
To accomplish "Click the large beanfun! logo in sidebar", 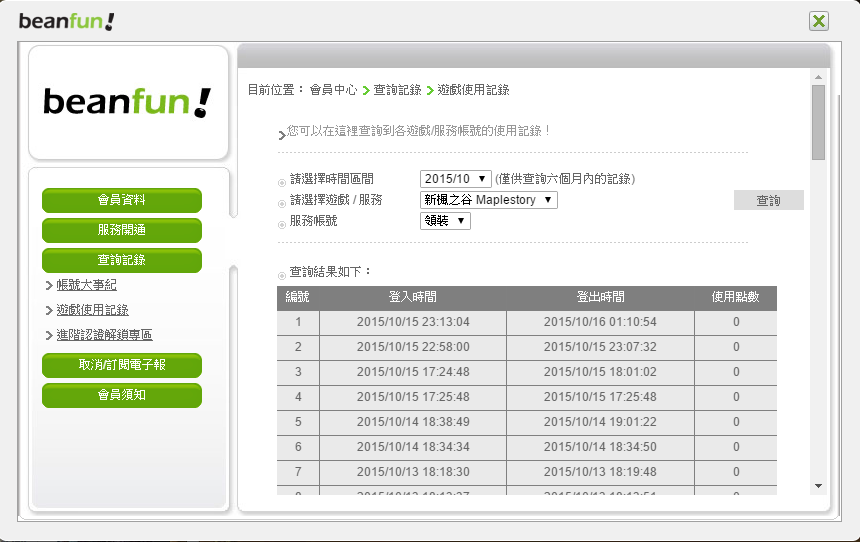I will click(127, 102).
